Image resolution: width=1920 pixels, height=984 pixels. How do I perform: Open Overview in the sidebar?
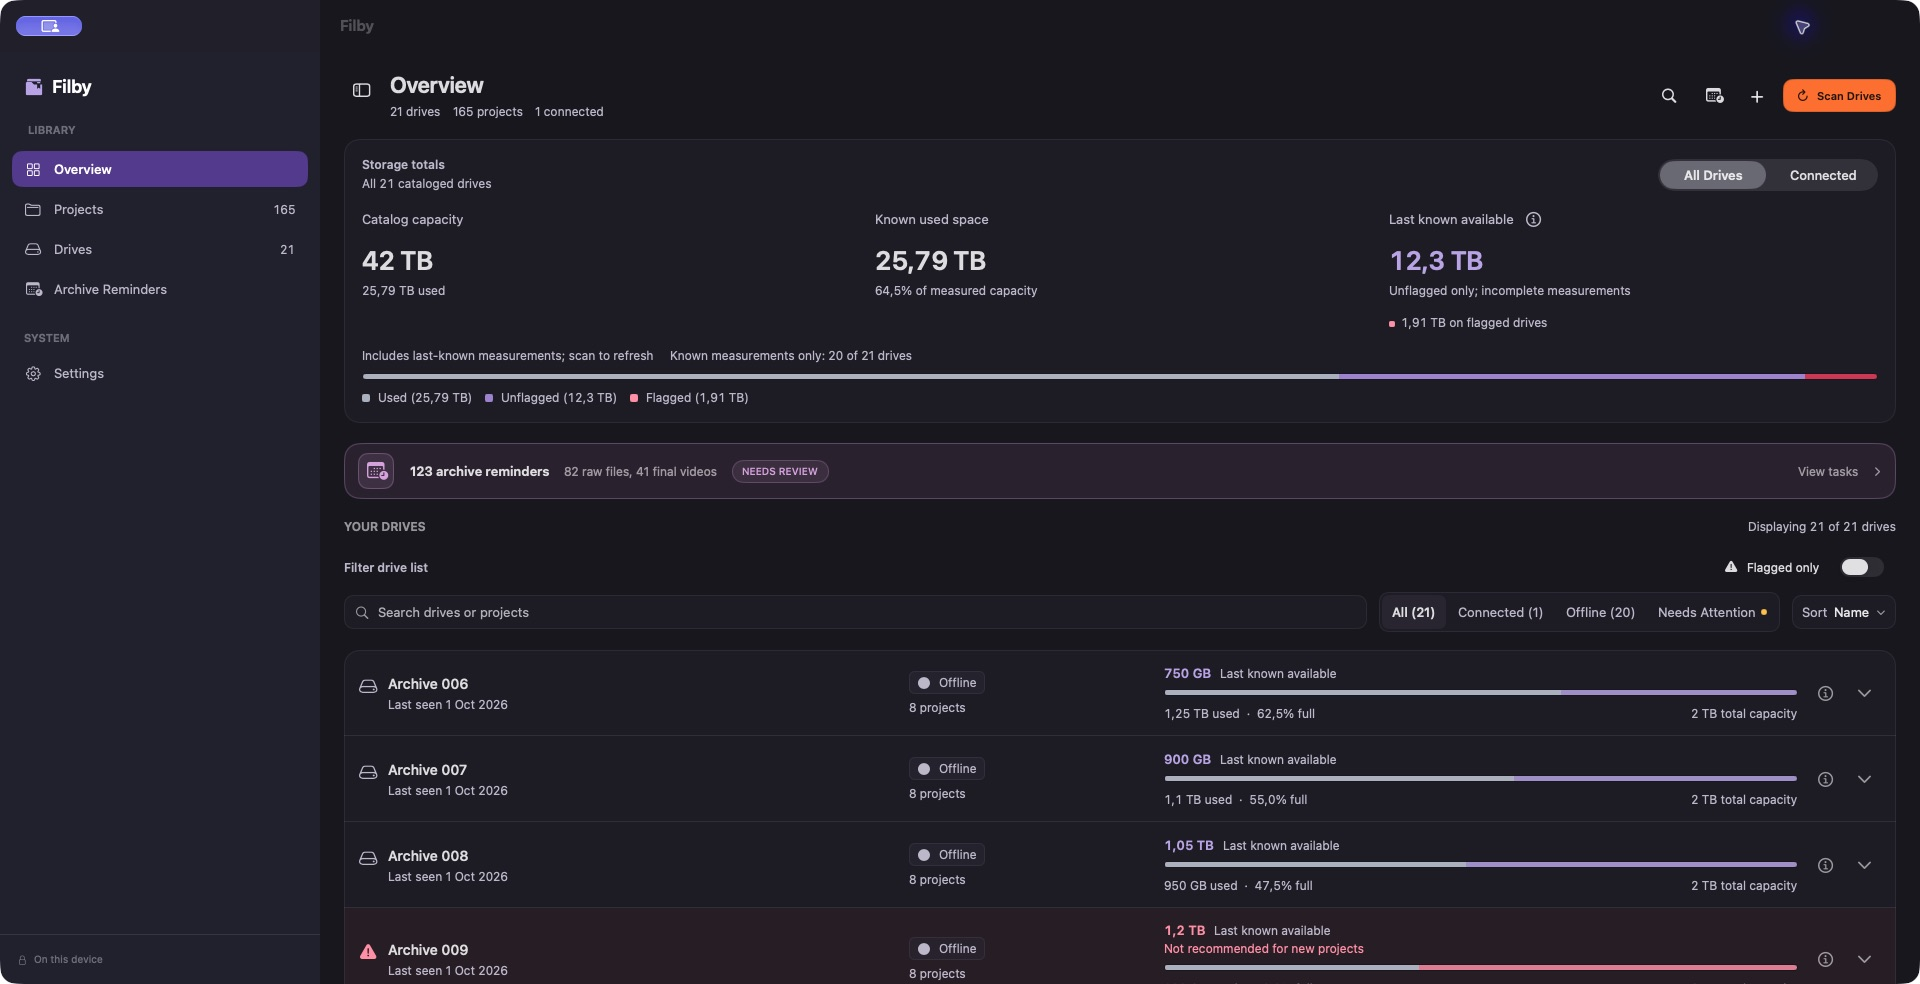tap(160, 169)
